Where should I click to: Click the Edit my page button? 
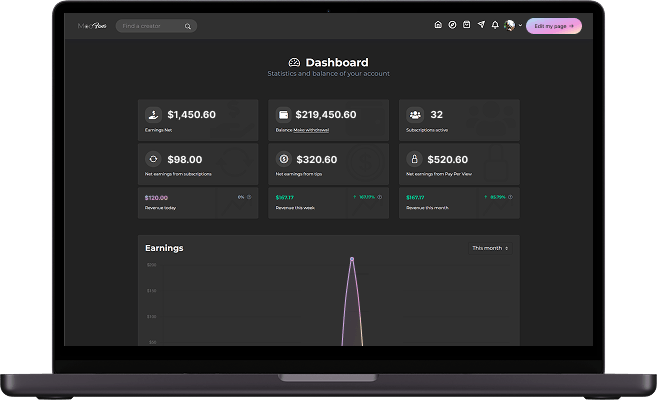pyautogui.click(x=554, y=26)
